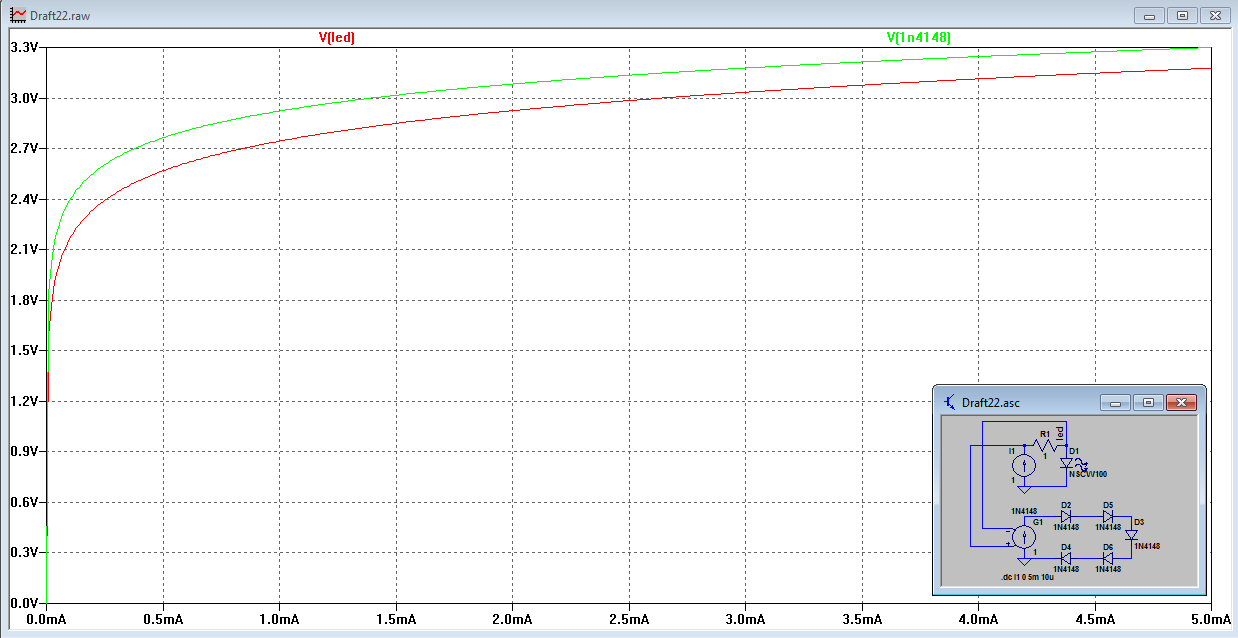The height and width of the screenshot is (638, 1238).
Task: Click the 1.5V vertical axis label
Action: point(23,350)
